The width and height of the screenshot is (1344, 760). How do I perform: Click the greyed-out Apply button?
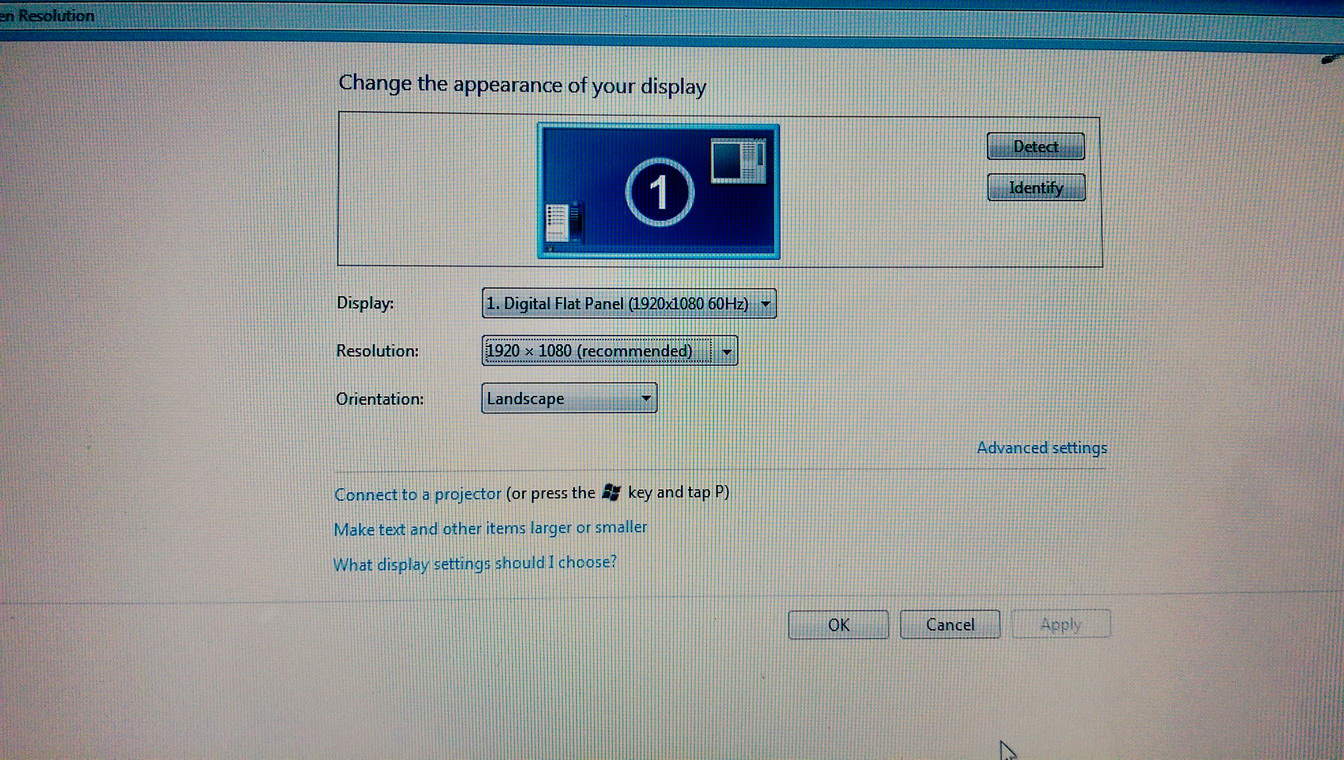coord(1061,625)
